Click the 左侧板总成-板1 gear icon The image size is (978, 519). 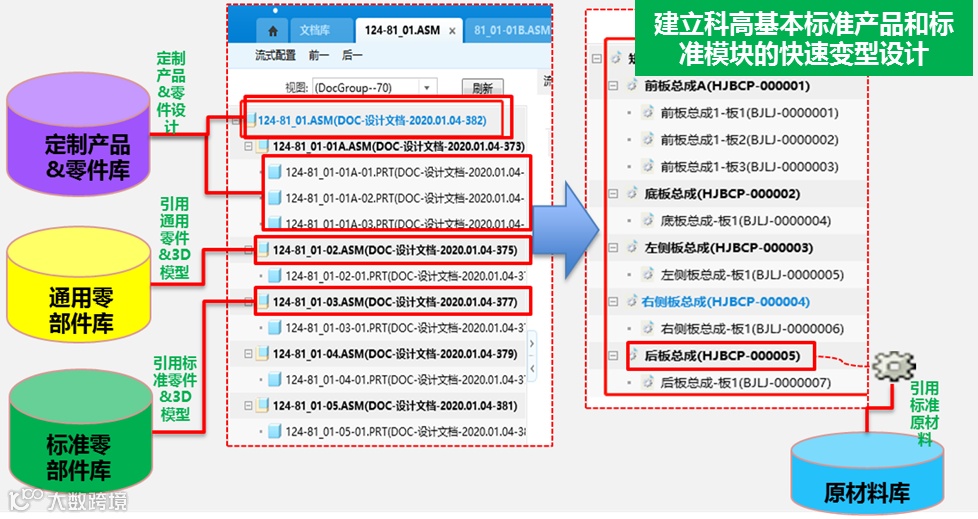click(x=647, y=274)
